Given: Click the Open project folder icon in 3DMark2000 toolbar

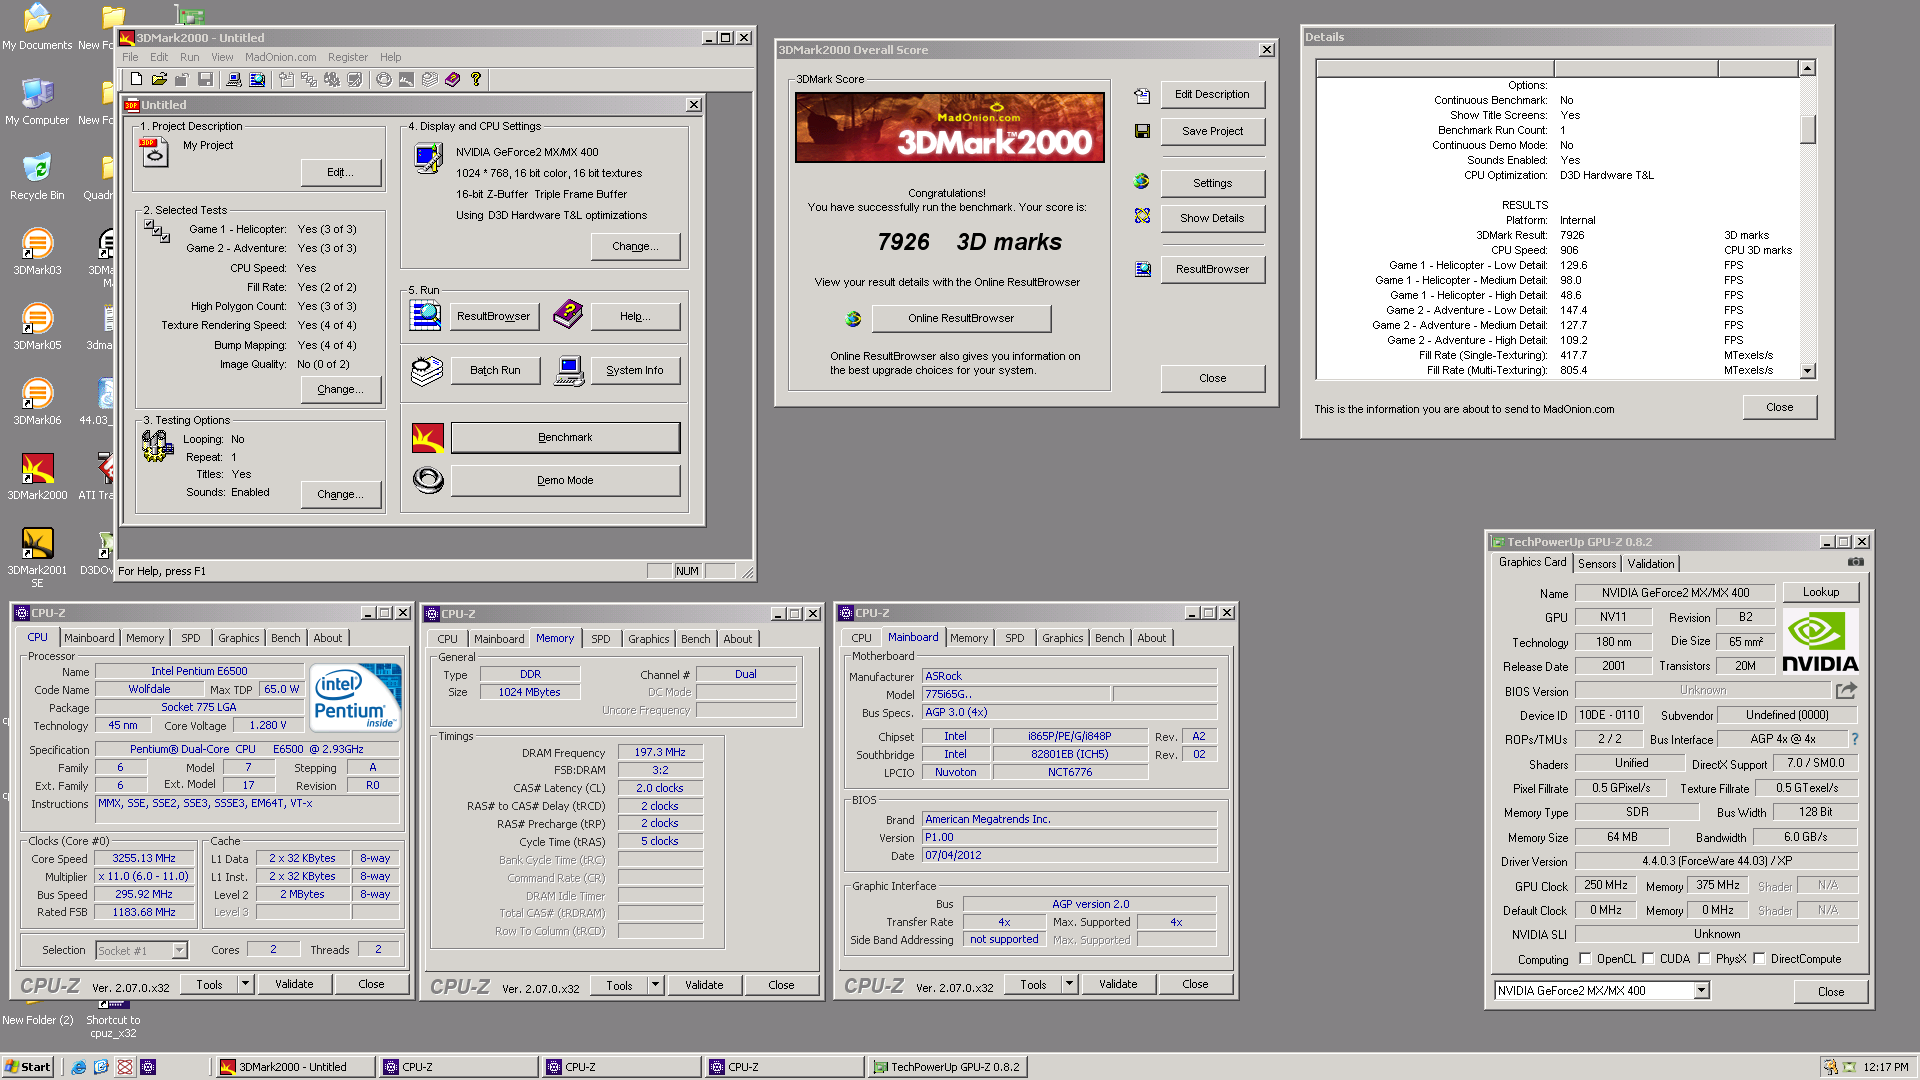Looking at the screenshot, I should pyautogui.click(x=159, y=79).
